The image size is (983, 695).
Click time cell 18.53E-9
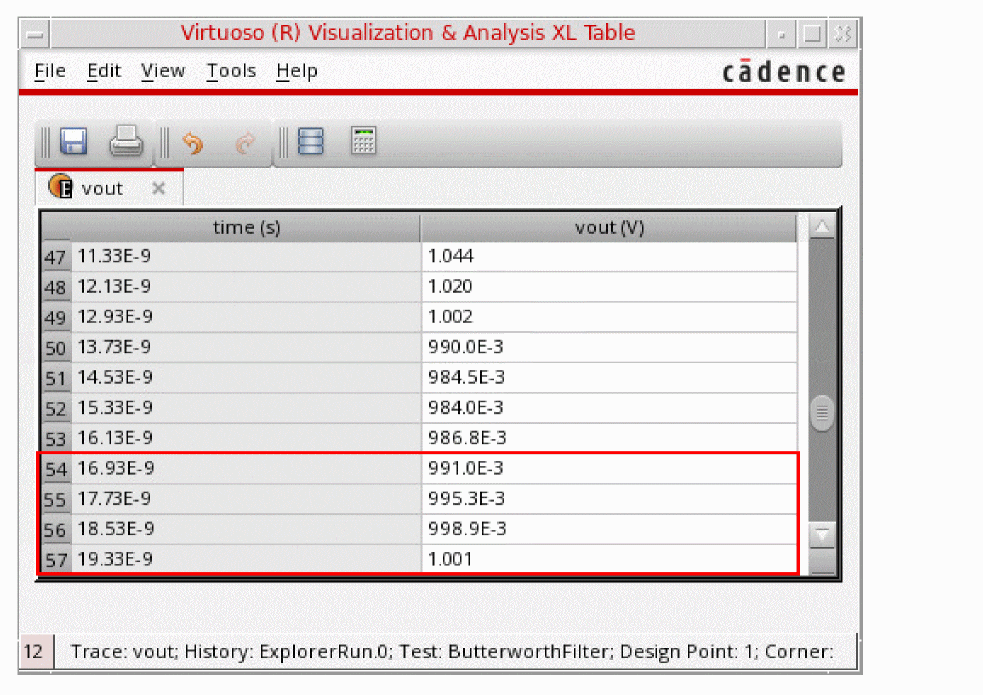[246, 529]
